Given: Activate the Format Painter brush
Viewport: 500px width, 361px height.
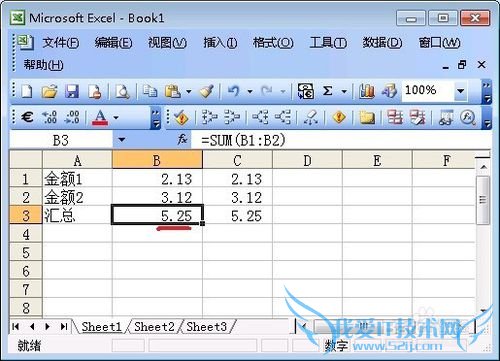Looking at the screenshot, I should pos(206,91).
